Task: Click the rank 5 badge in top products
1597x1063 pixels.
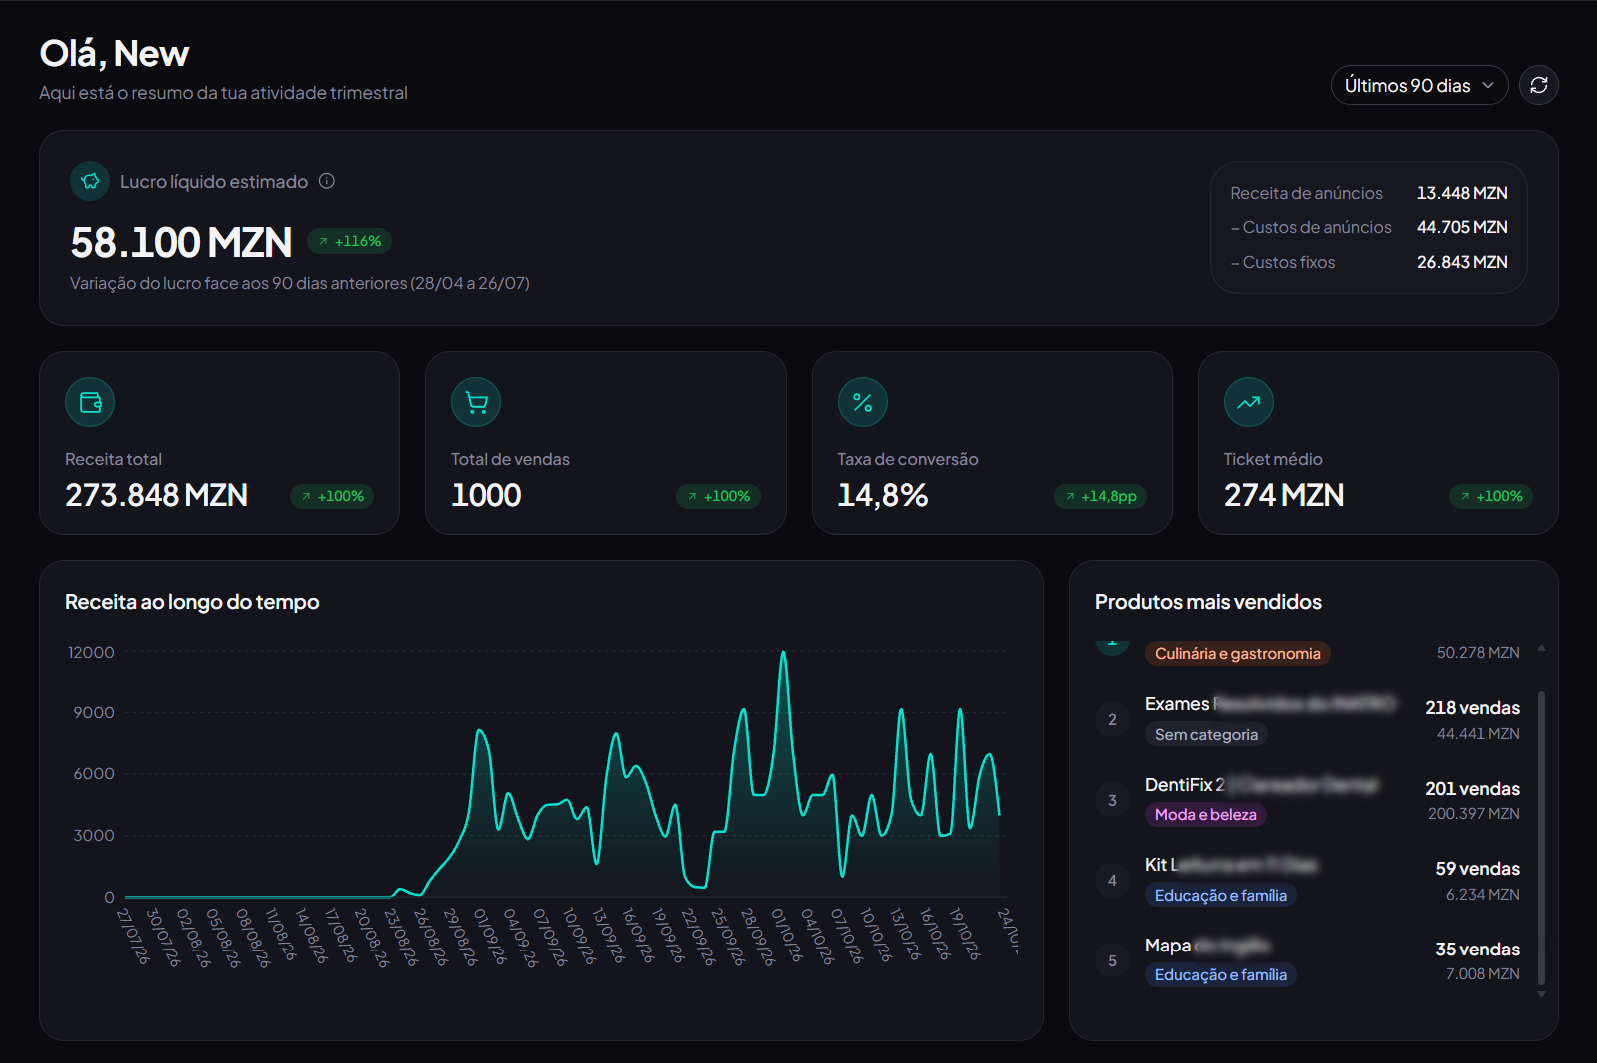Action: (1112, 961)
